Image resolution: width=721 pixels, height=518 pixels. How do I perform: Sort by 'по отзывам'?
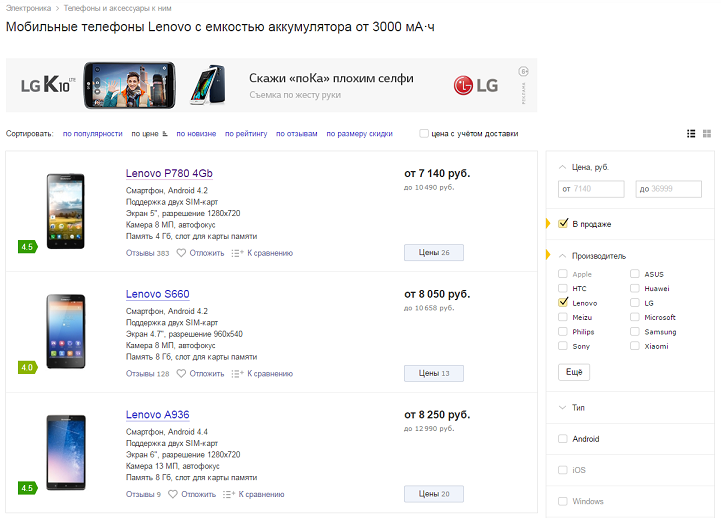tap(297, 134)
